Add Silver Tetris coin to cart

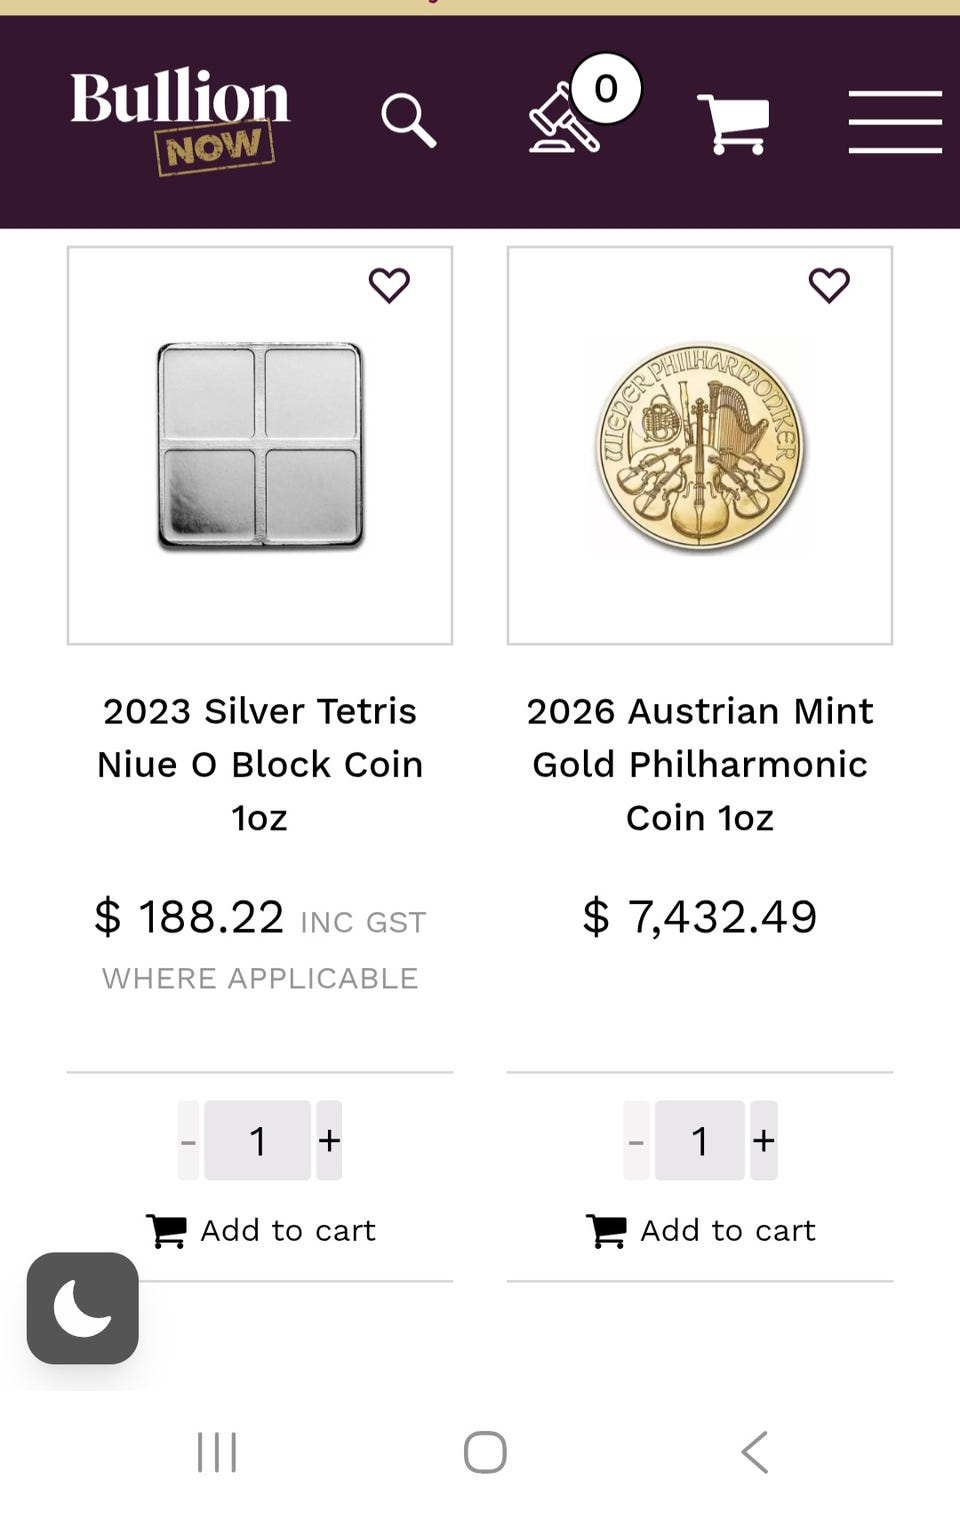pos(261,1230)
